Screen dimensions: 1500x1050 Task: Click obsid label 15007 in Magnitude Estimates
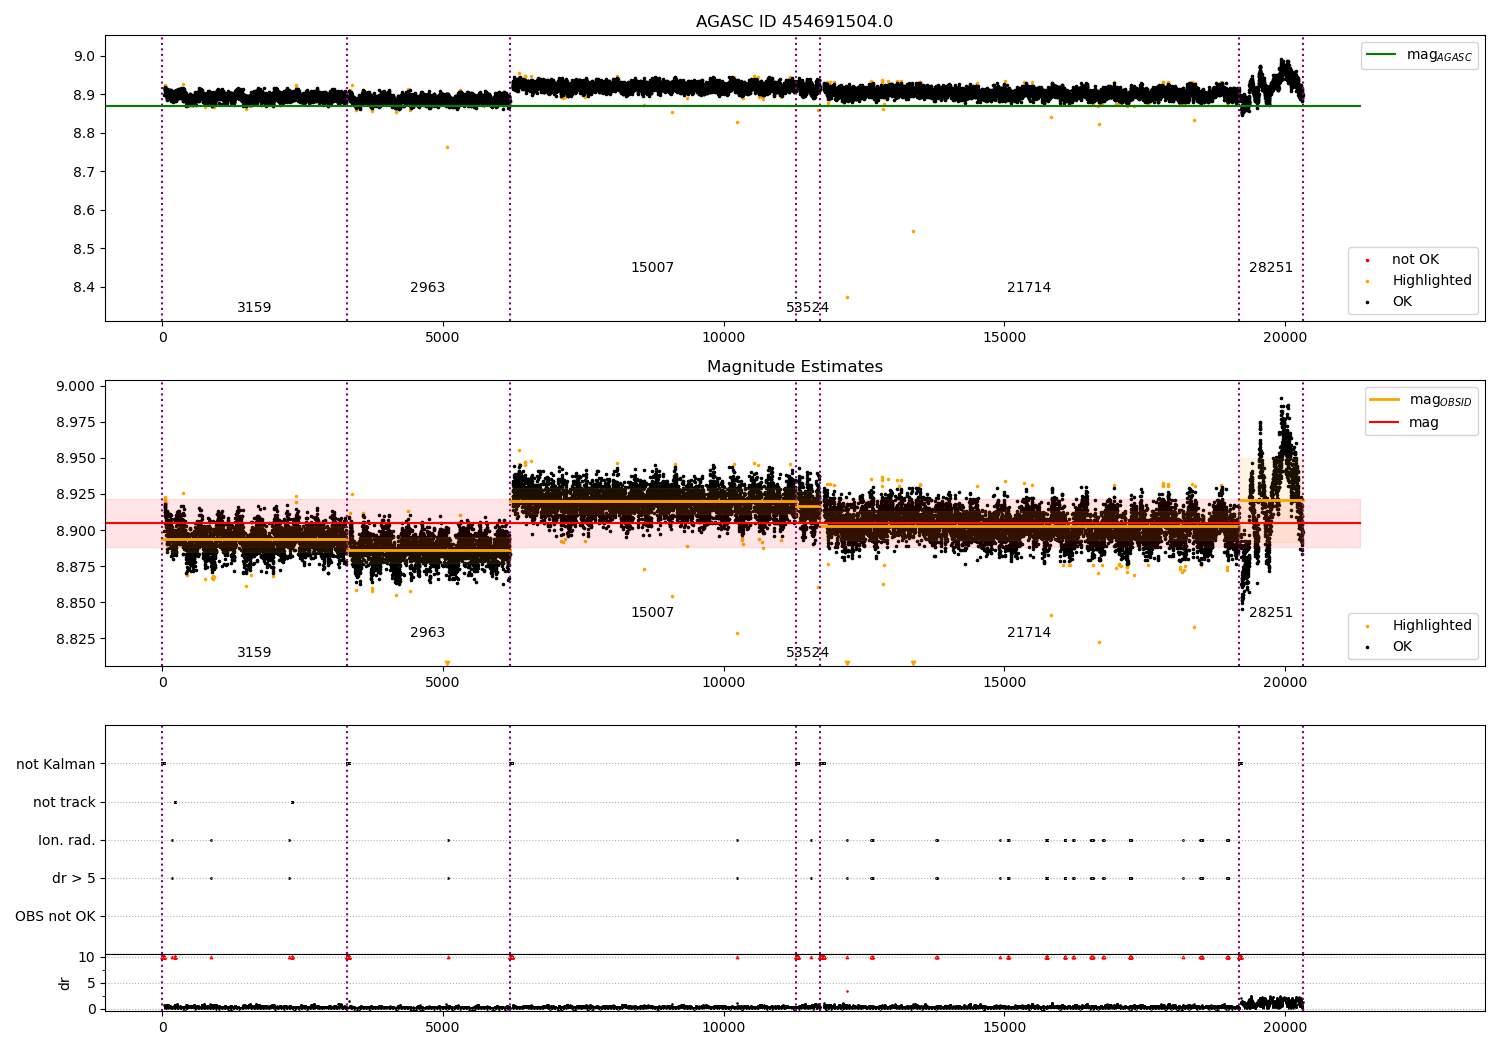point(652,613)
